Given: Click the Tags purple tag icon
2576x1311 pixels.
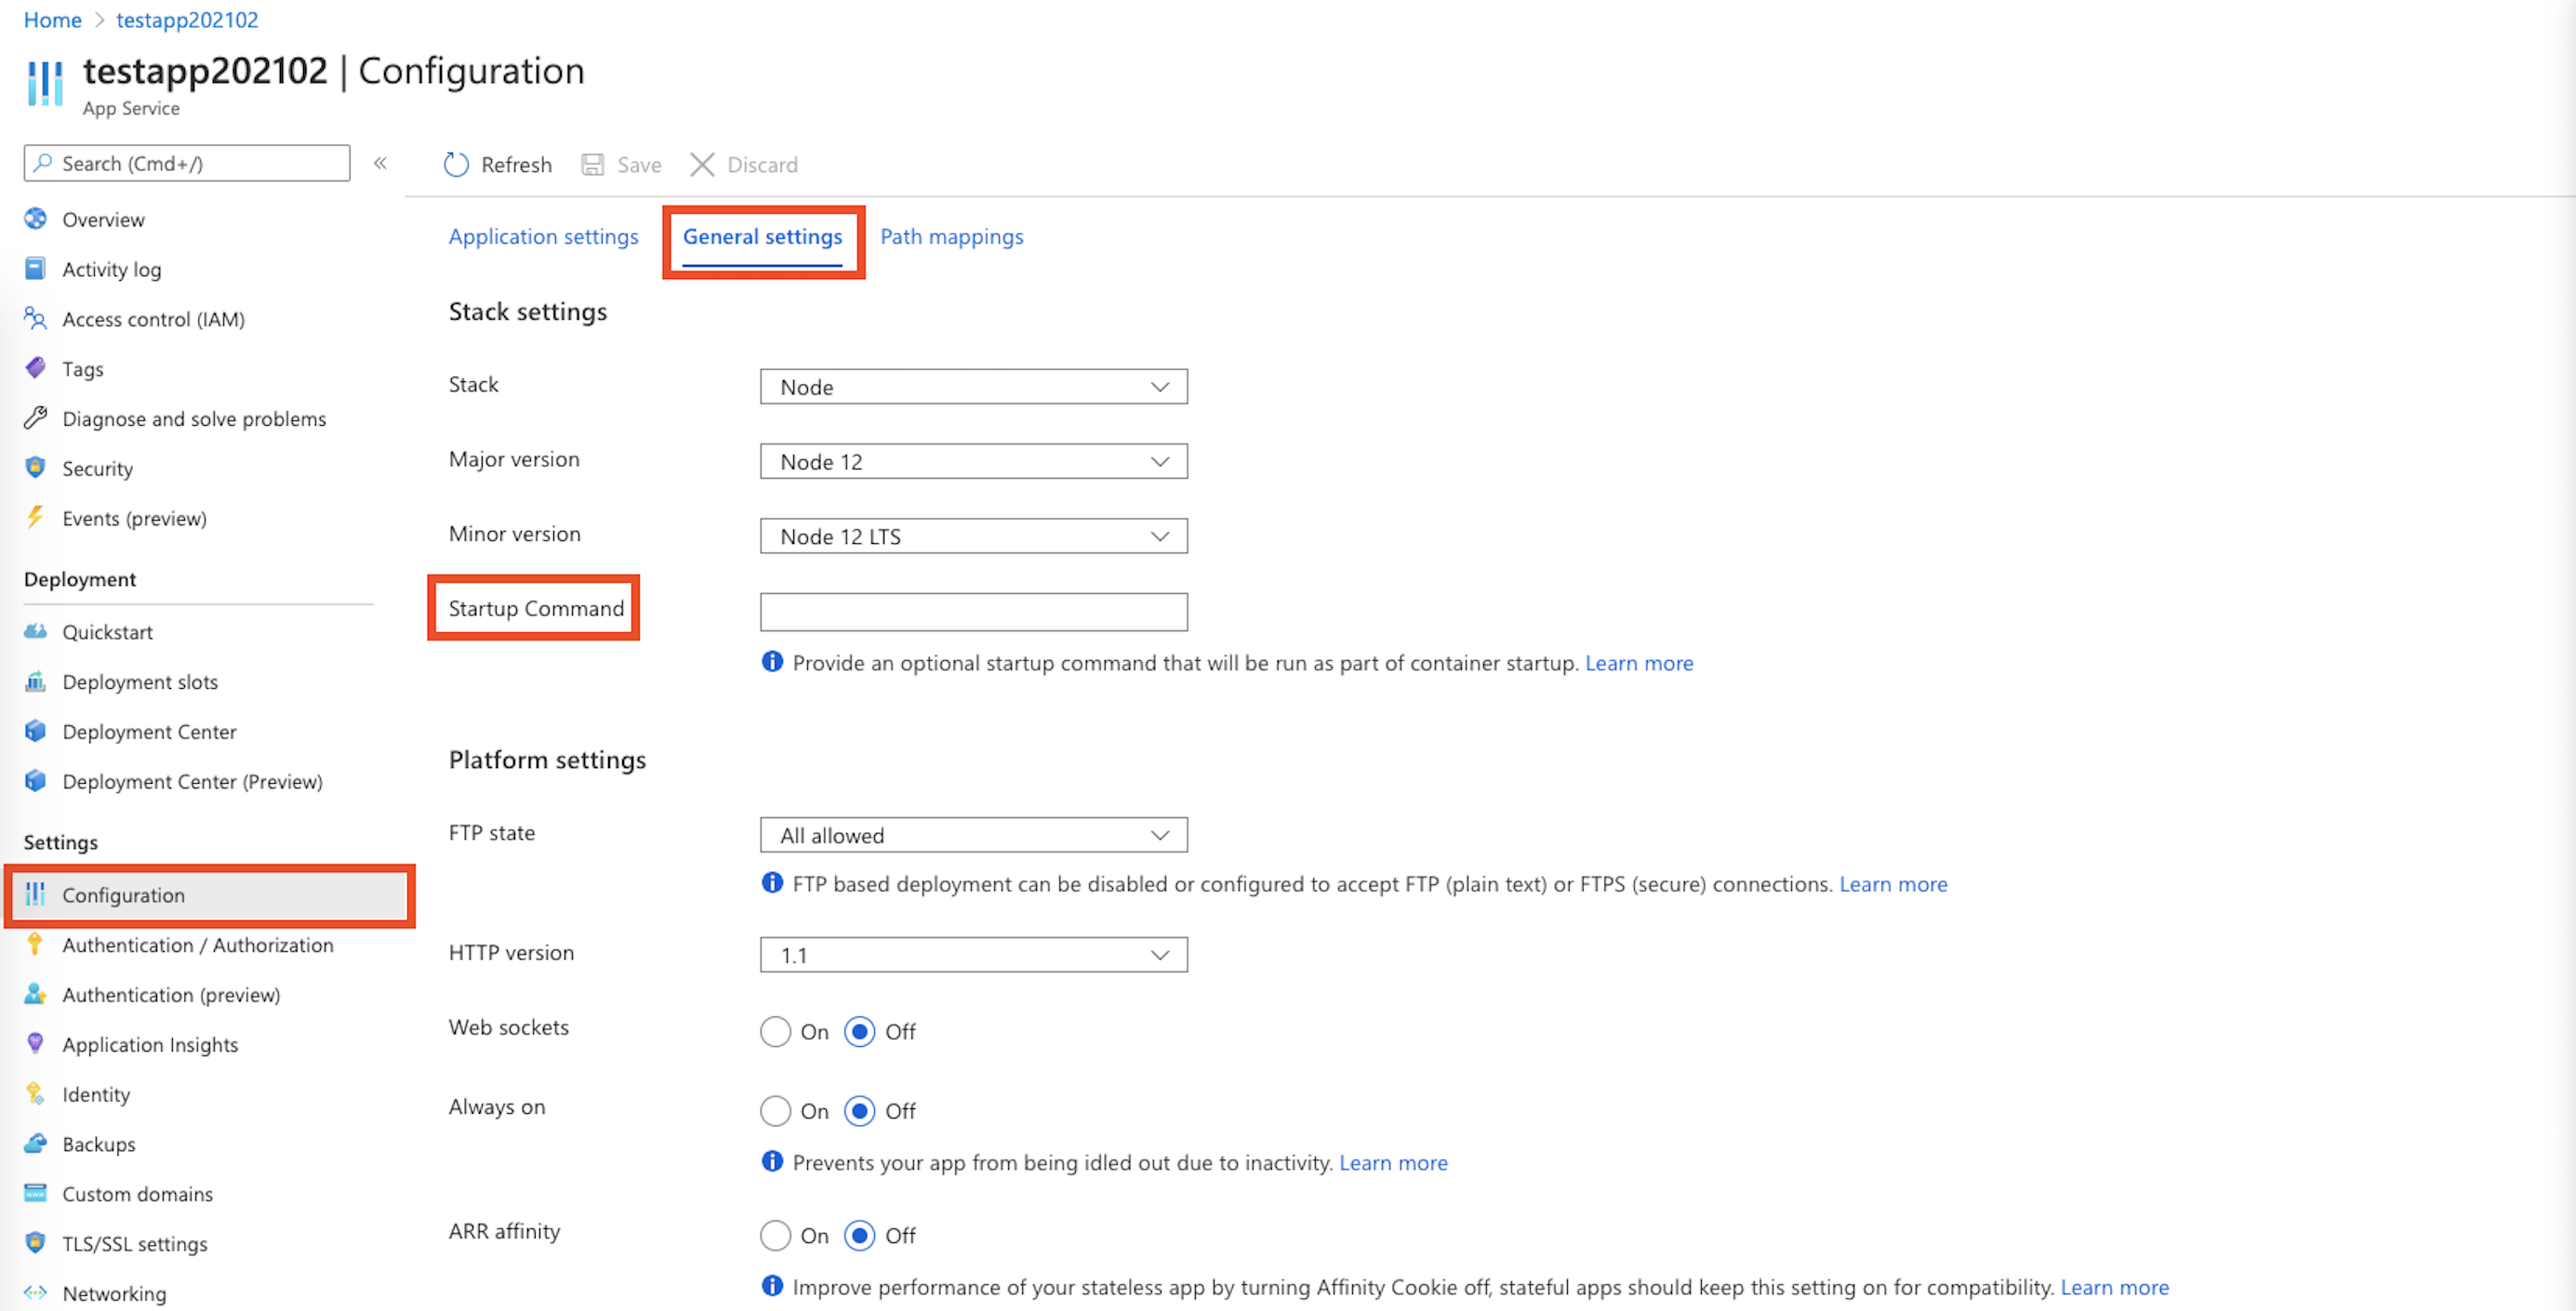Looking at the screenshot, I should coord(36,368).
